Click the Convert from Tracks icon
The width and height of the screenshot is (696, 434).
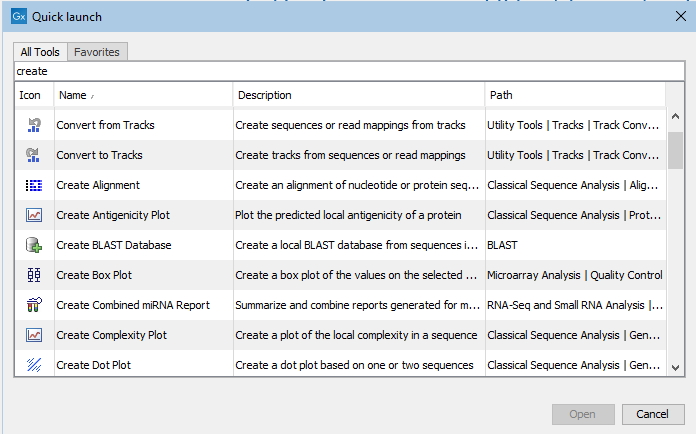click(x=34, y=125)
